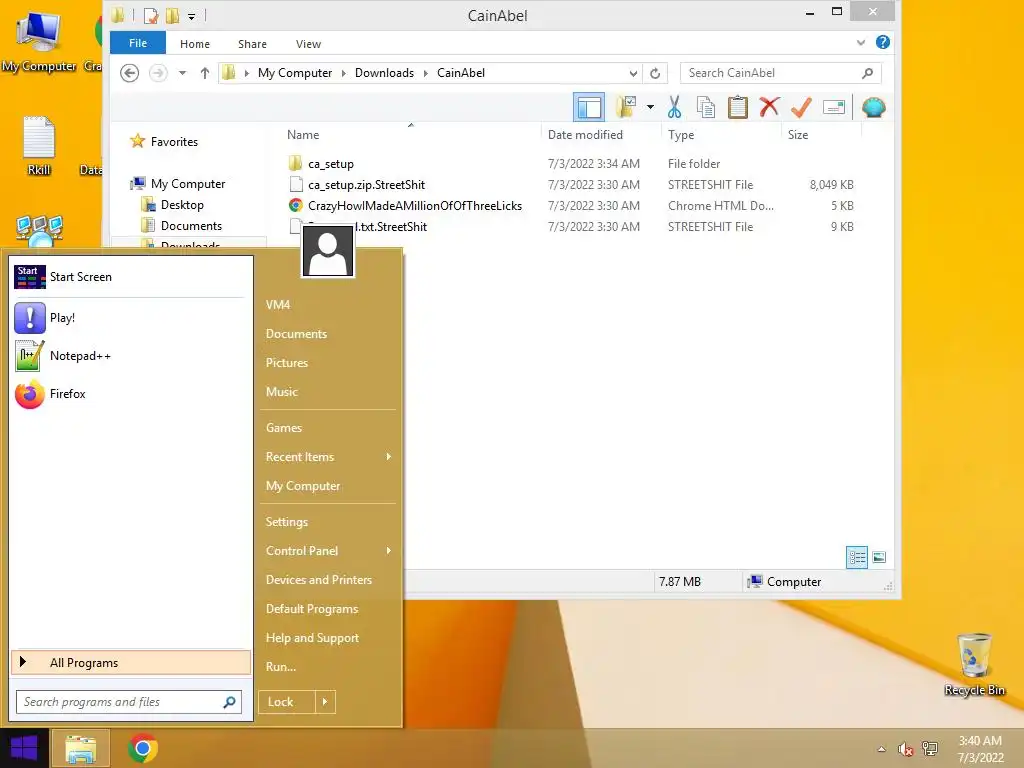Click the blue Help question mark icon

tap(882, 42)
